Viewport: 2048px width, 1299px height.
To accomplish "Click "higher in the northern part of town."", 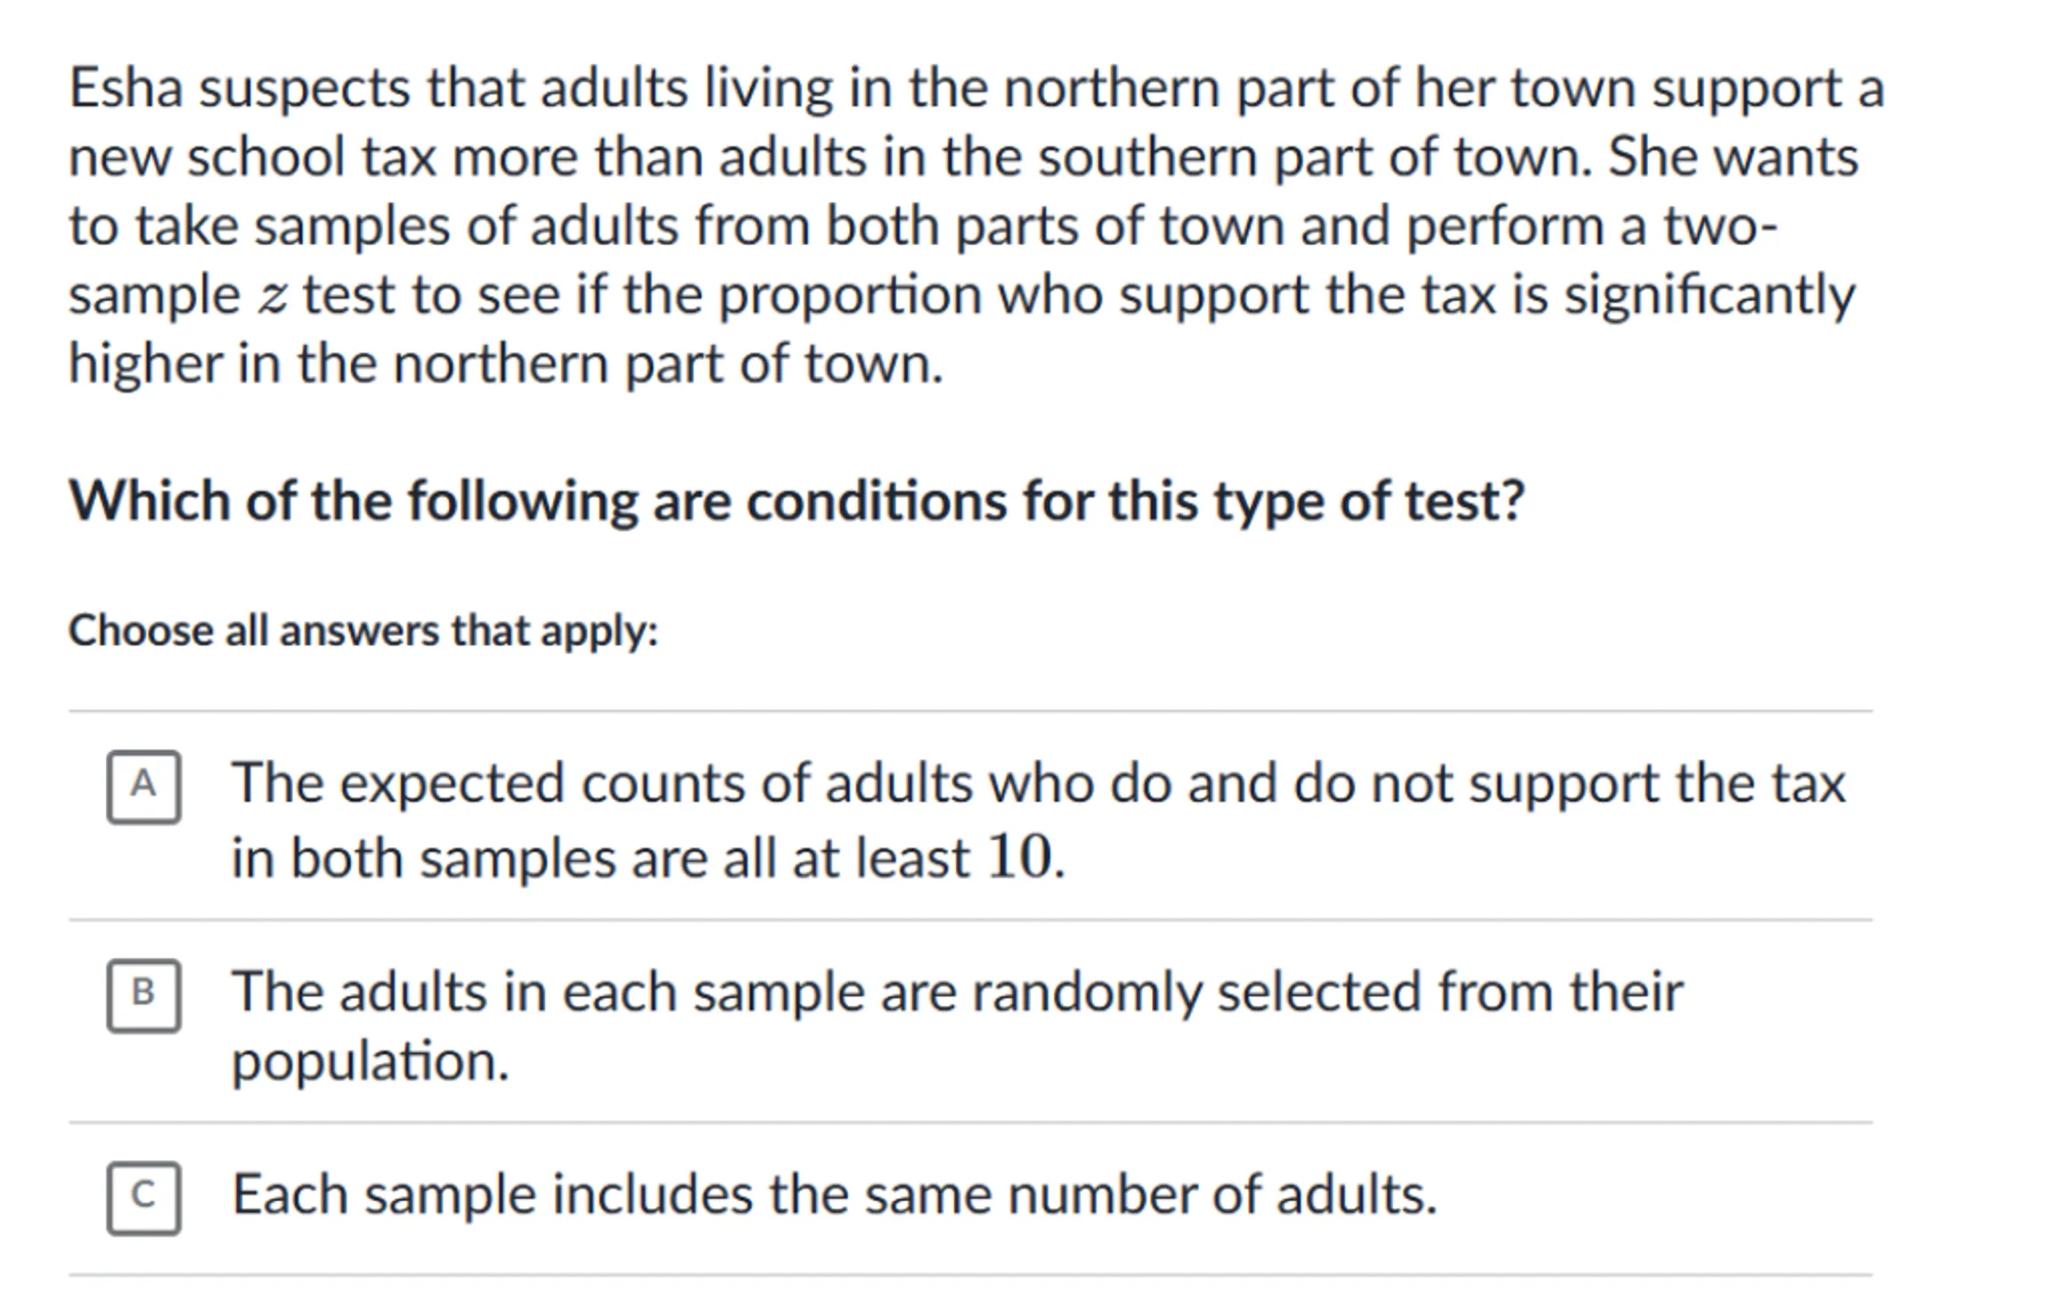I will 505,364.
